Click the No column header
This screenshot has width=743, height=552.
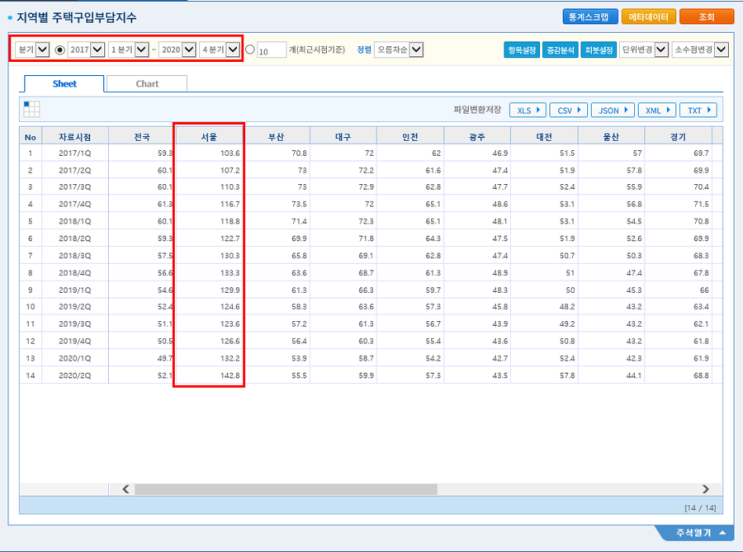point(30,137)
